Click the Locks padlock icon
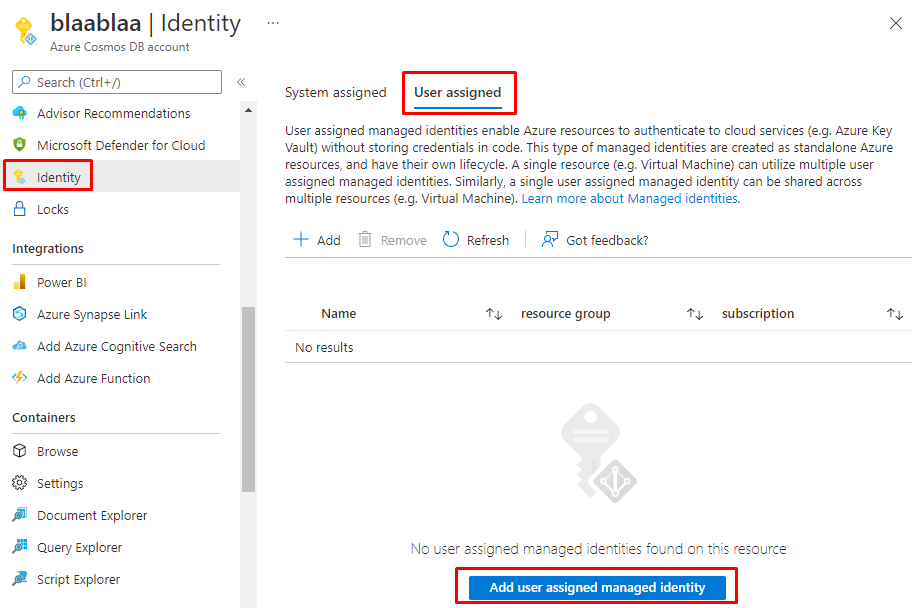The height and width of the screenshot is (608, 924). [19, 209]
